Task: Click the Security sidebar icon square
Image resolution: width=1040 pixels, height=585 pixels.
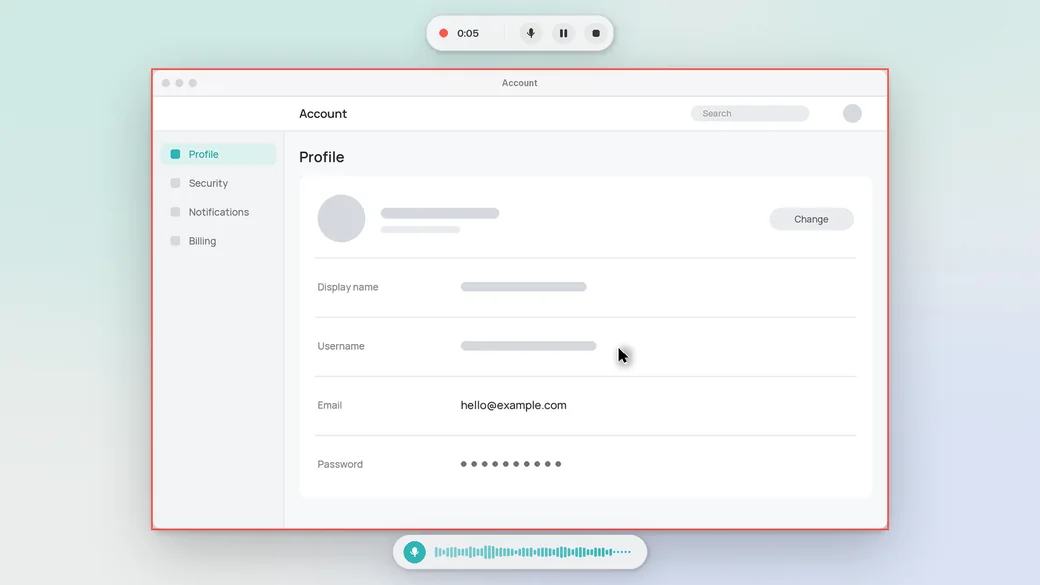Action: pos(175,183)
